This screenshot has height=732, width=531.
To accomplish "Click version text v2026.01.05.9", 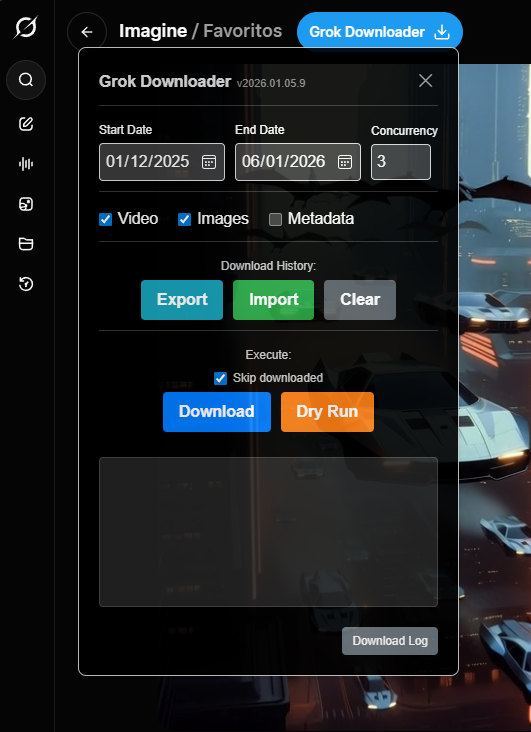I will 271,83.
